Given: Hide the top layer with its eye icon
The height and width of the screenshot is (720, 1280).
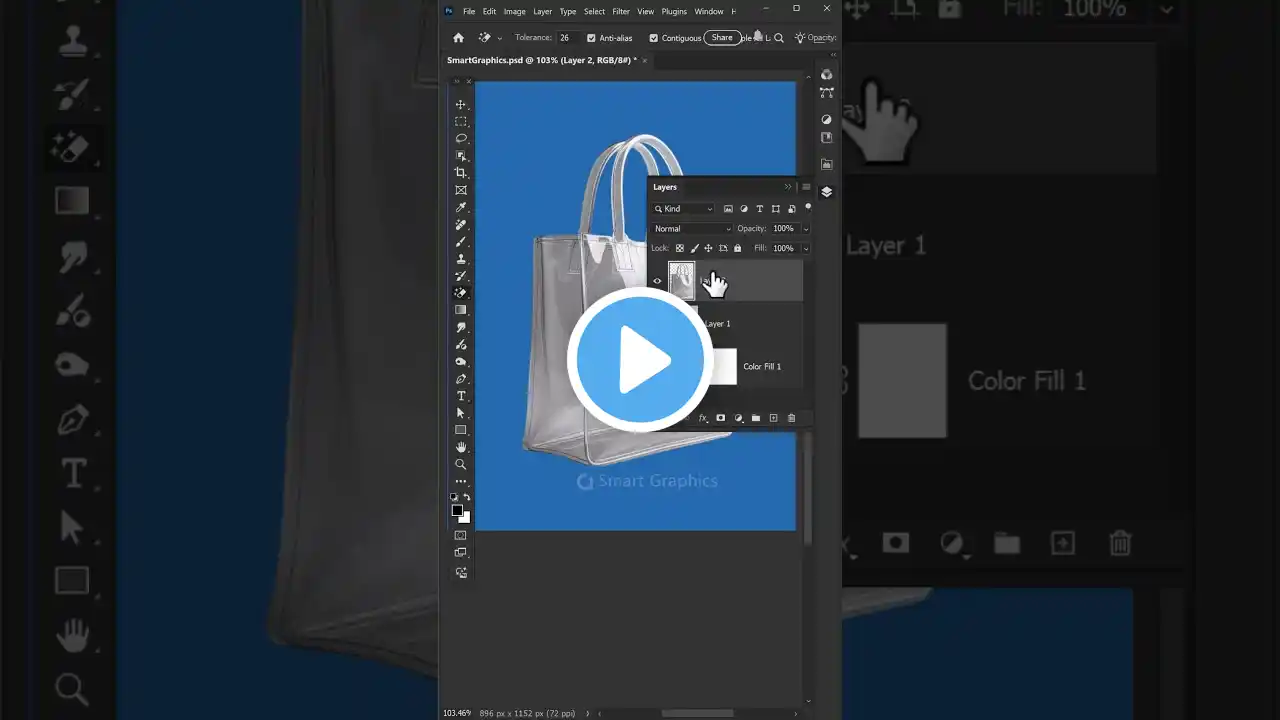Looking at the screenshot, I should pyautogui.click(x=657, y=281).
